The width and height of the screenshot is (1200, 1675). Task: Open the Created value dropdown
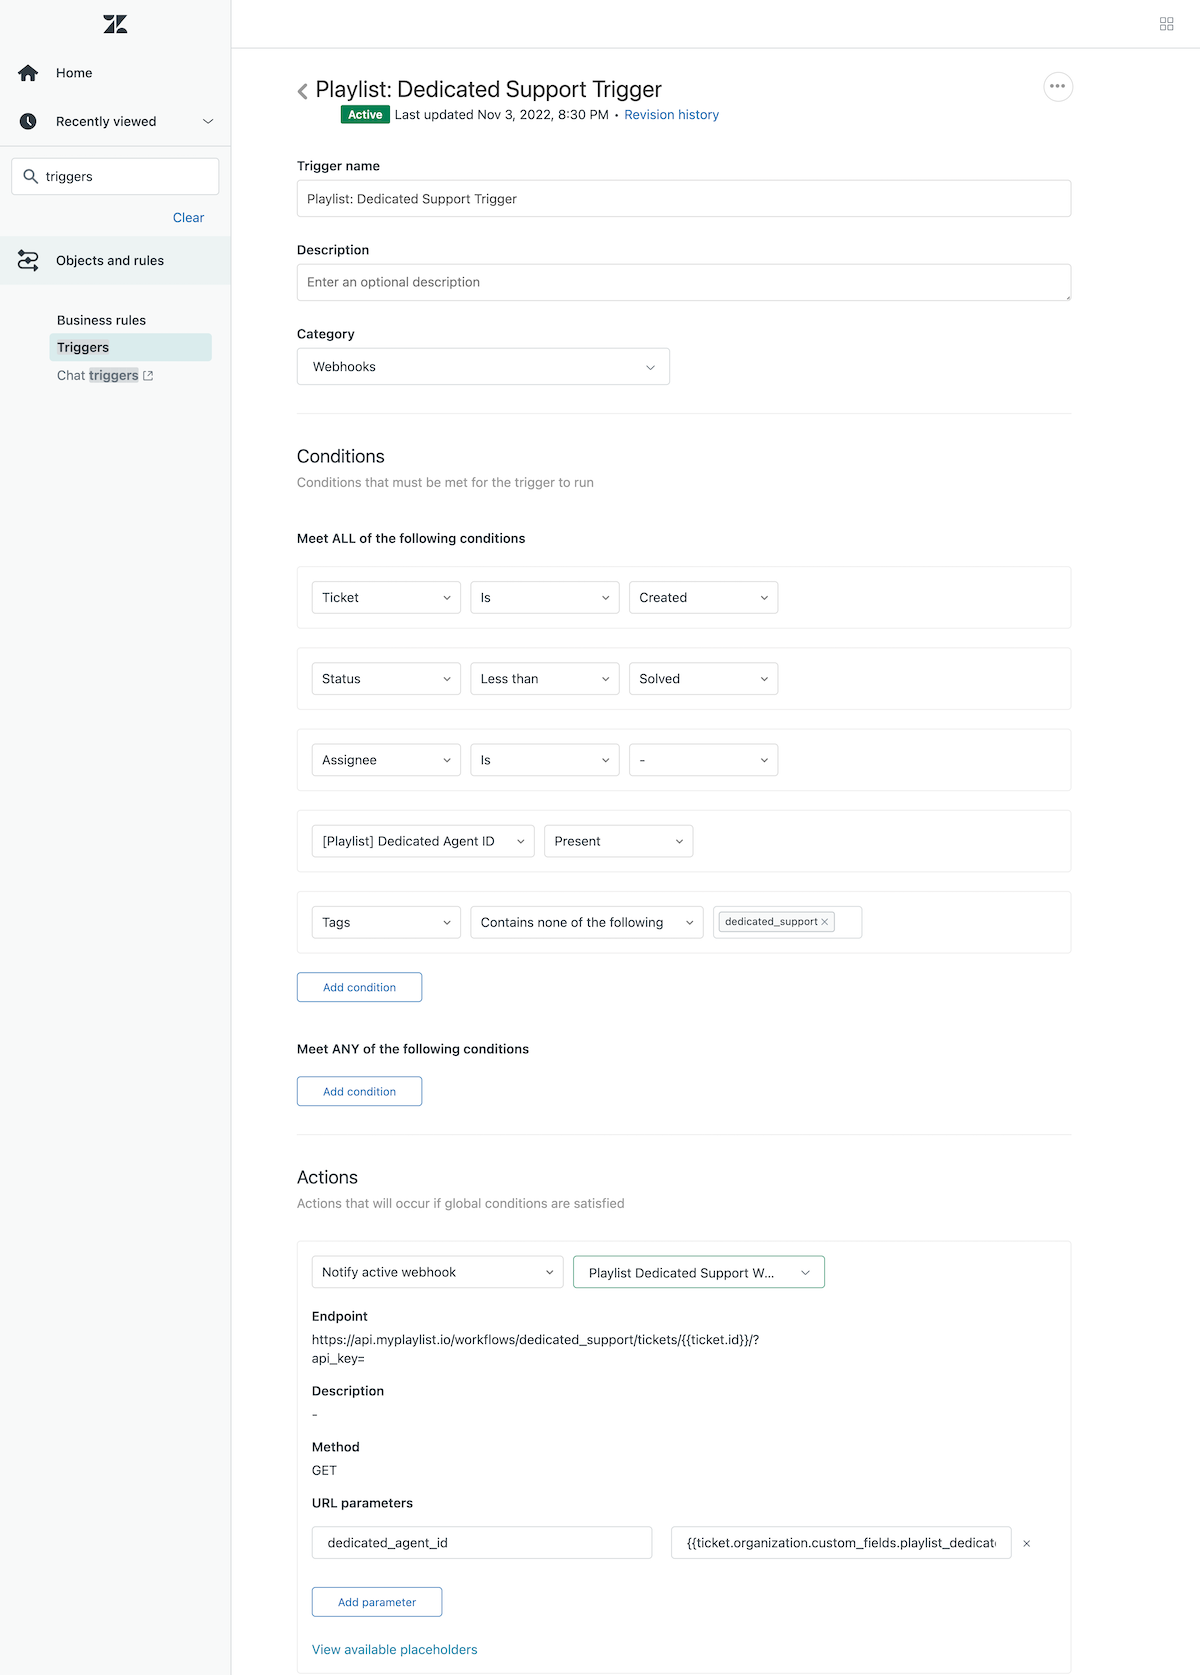pos(703,598)
